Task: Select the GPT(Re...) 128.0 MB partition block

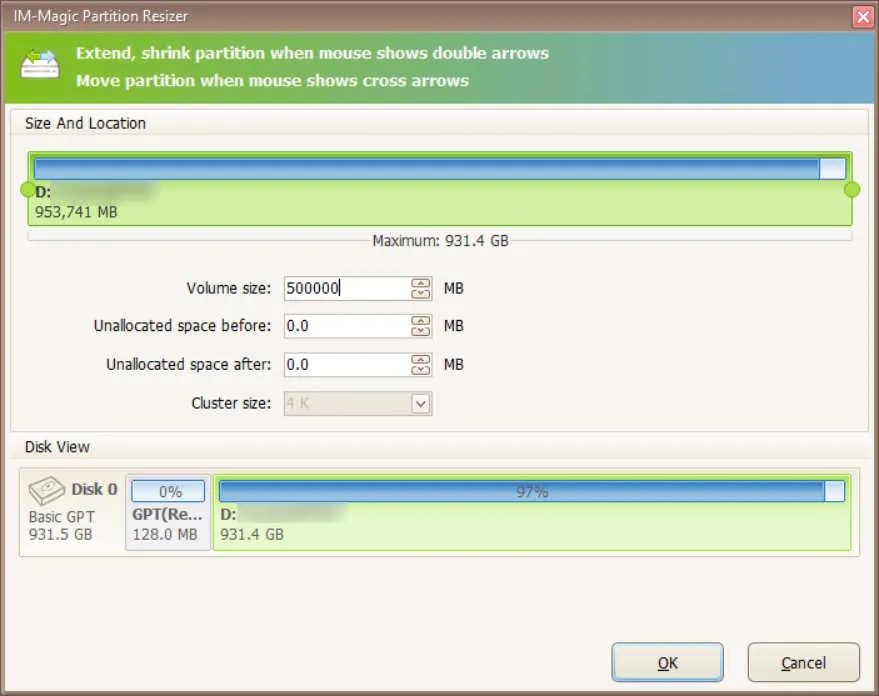Action: 166,509
